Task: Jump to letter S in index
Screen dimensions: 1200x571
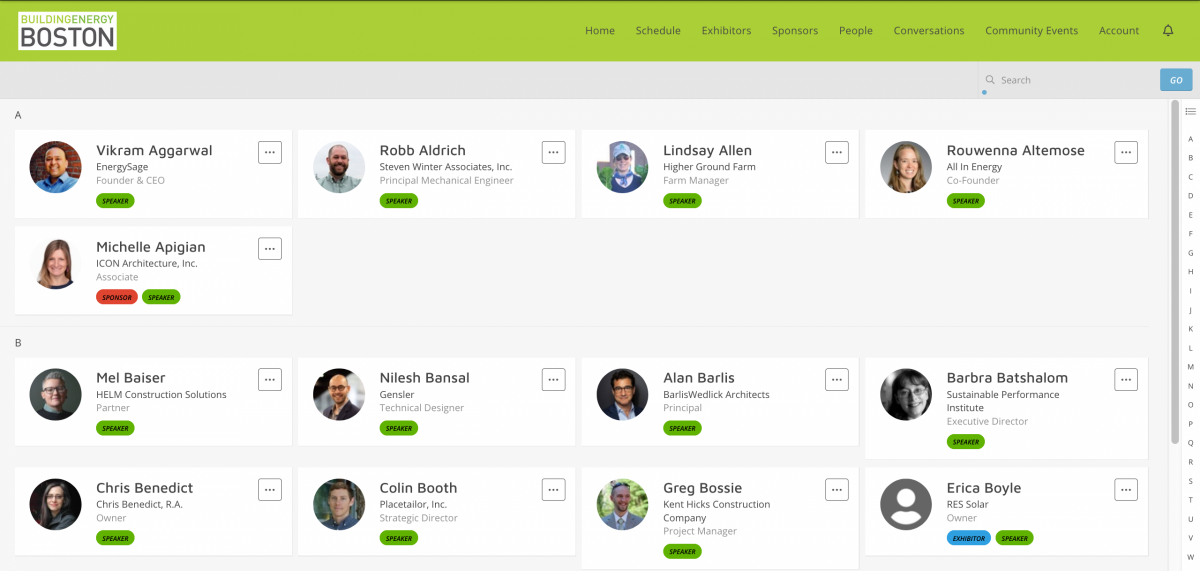Action: click(x=1190, y=481)
